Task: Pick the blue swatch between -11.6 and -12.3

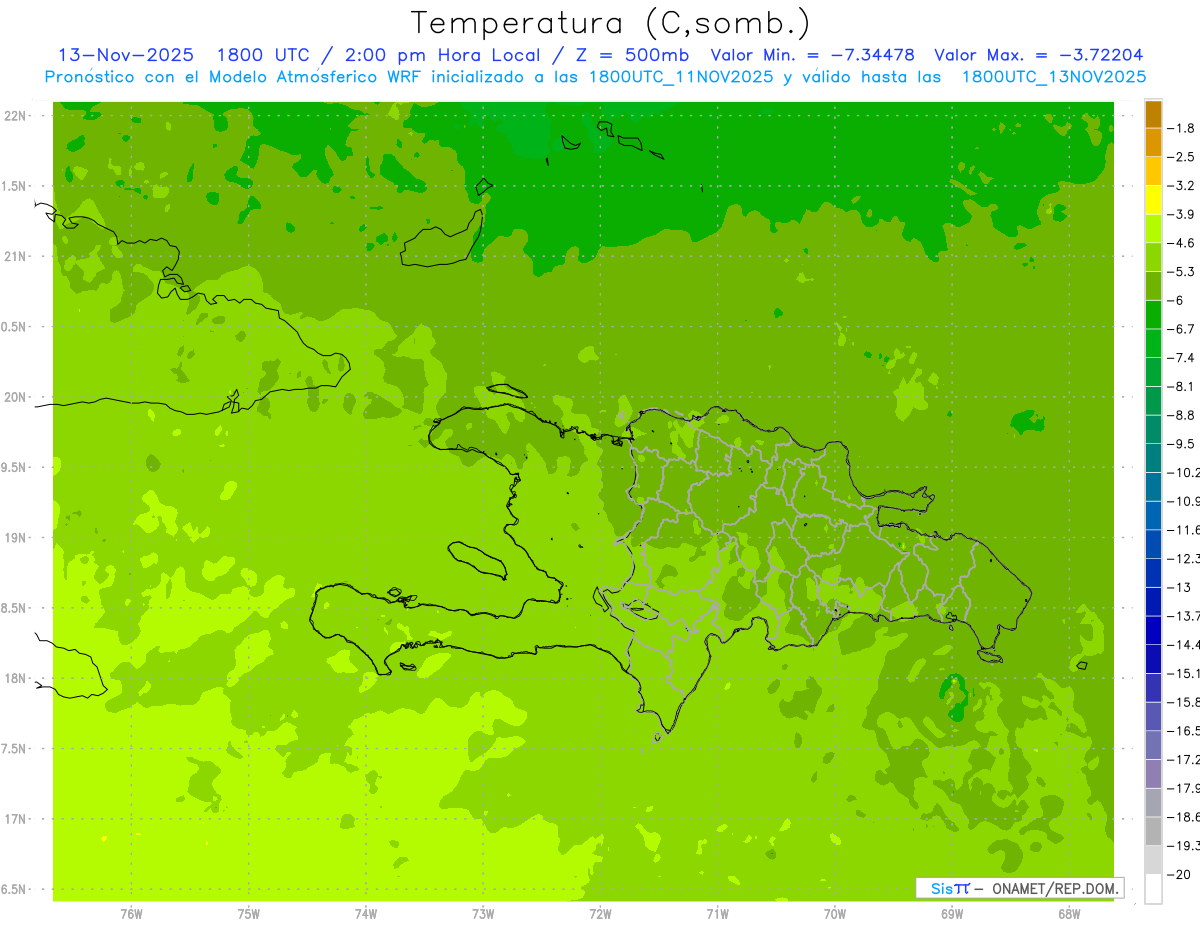Action: [1153, 544]
